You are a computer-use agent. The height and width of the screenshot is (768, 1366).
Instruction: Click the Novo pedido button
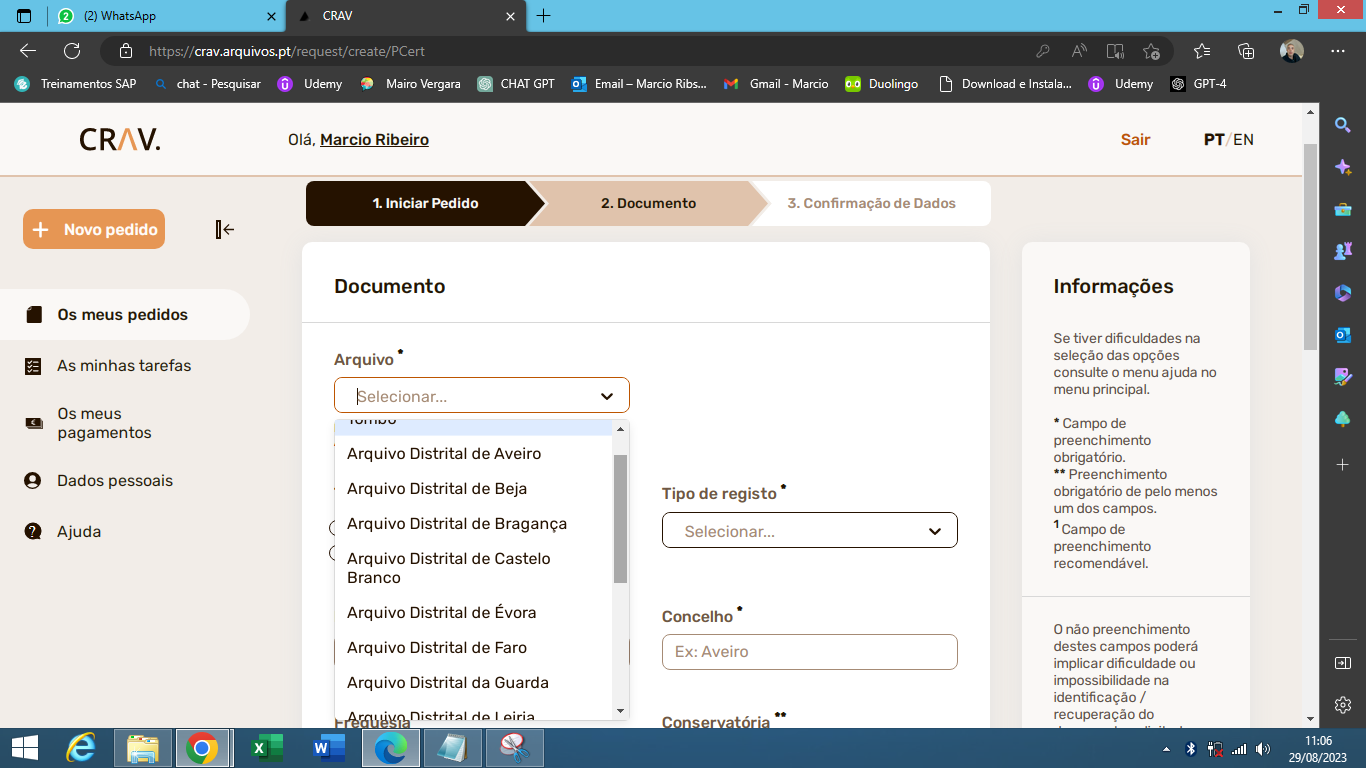point(94,229)
